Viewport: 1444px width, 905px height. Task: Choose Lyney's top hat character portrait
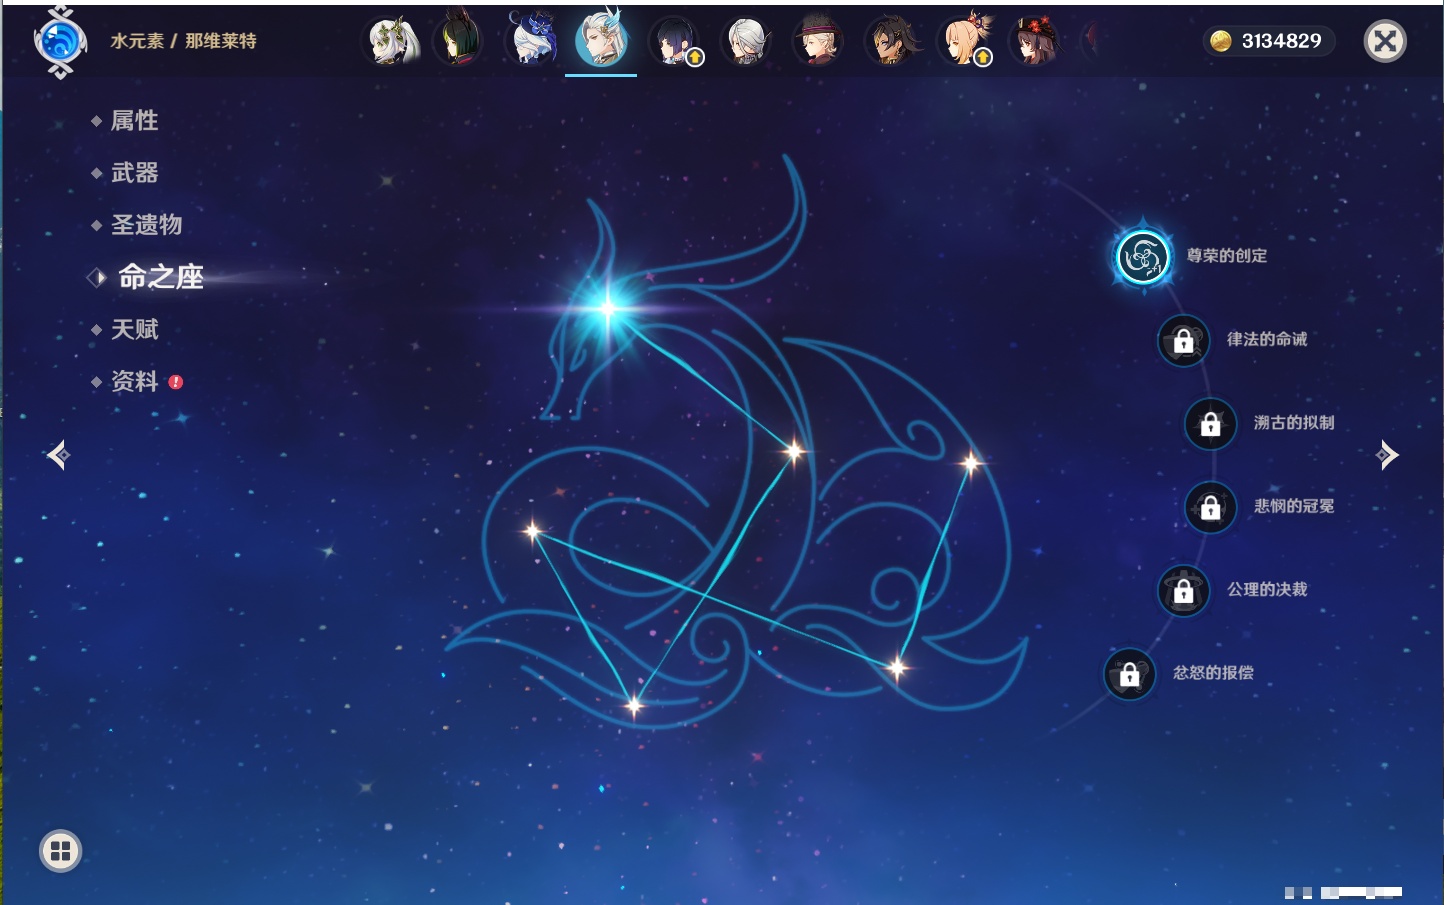[x=817, y=42]
